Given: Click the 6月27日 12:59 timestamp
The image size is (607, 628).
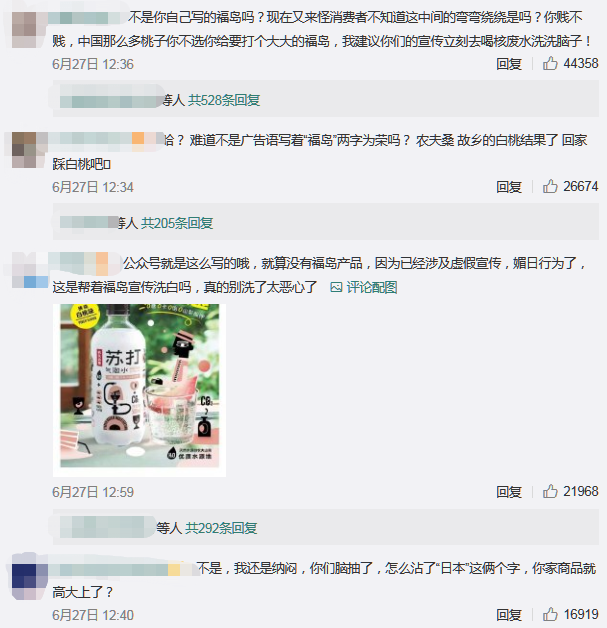Looking at the screenshot, I should pyautogui.click(x=93, y=492).
